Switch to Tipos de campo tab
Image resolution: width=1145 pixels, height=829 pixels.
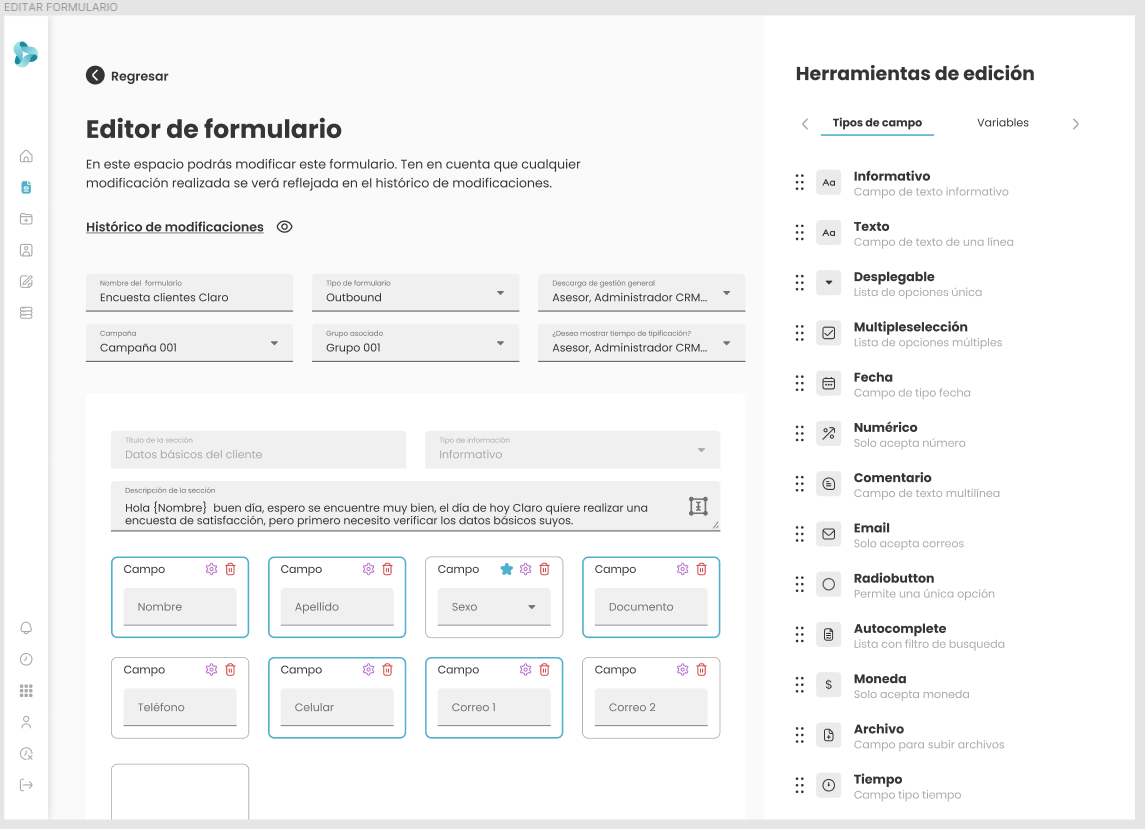point(877,123)
